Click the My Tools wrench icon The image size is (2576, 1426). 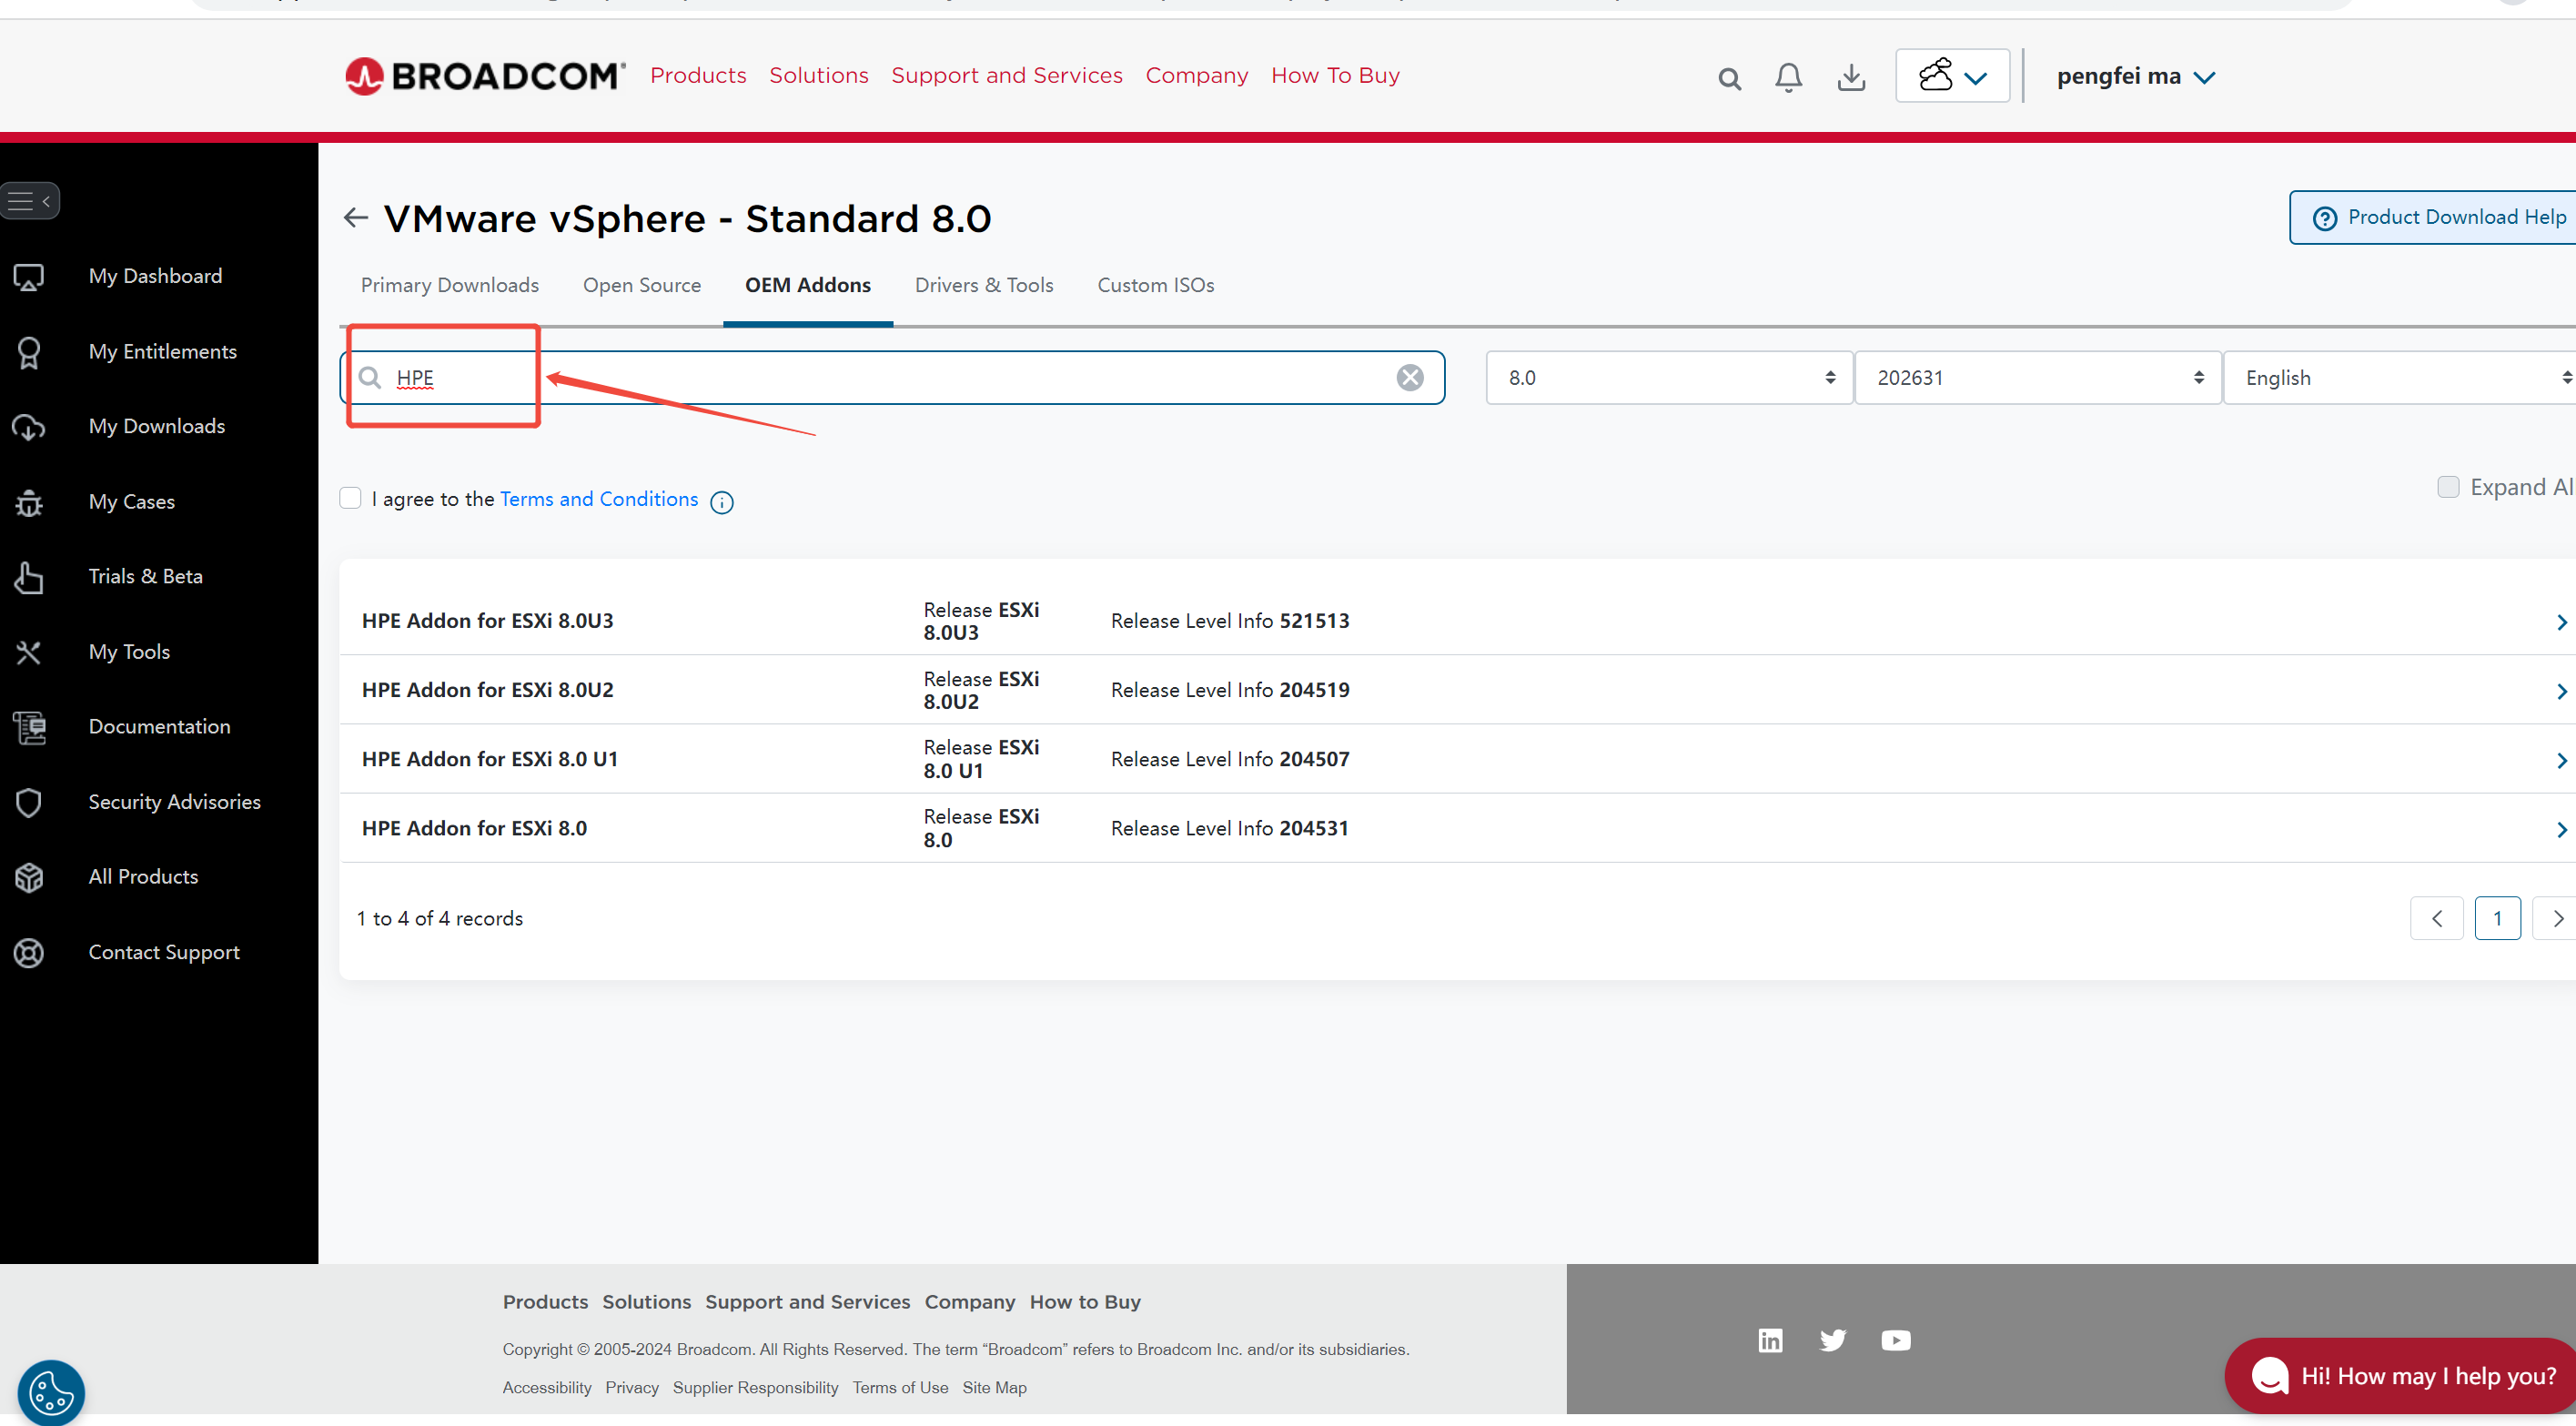tap(28, 652)
